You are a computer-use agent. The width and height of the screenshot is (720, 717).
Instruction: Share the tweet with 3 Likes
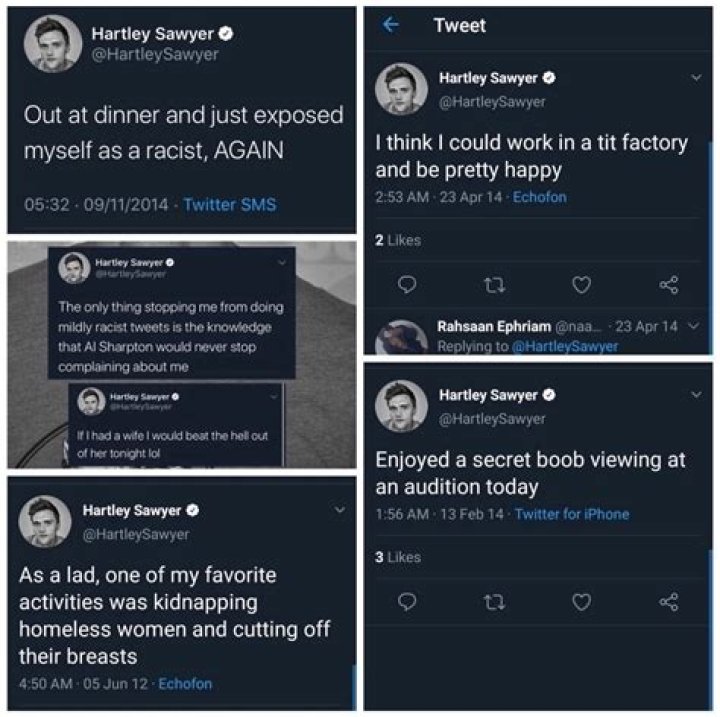tap(668, 601)
